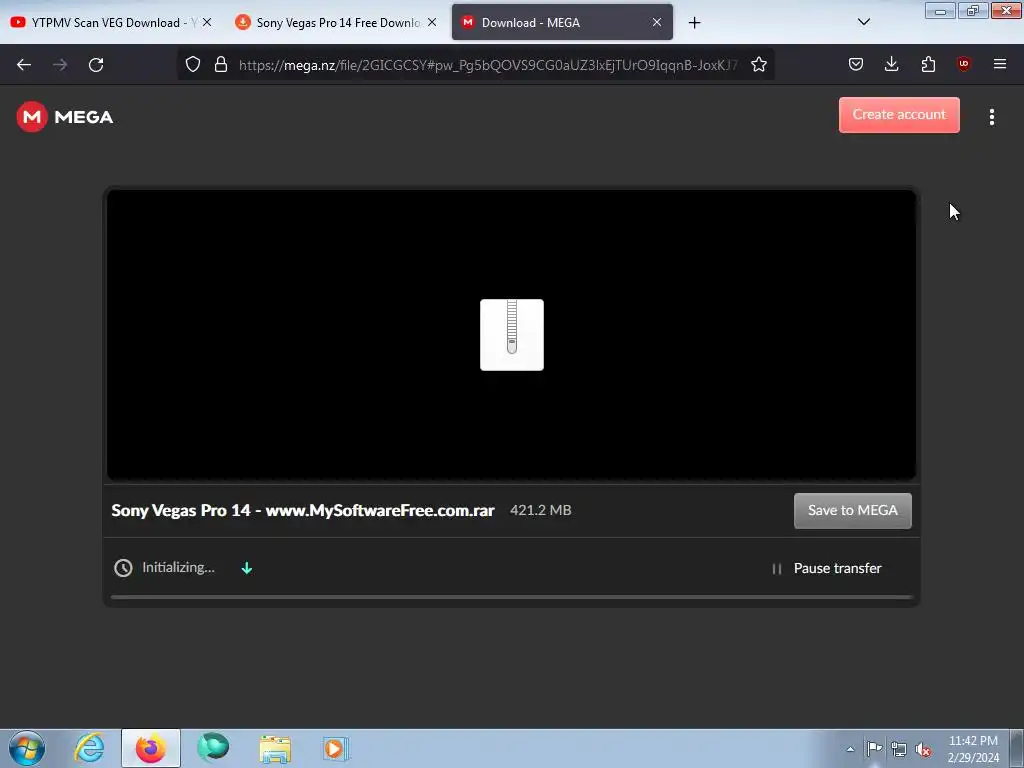
Task: Open the Windows Start menu
Action: (27, 748)
